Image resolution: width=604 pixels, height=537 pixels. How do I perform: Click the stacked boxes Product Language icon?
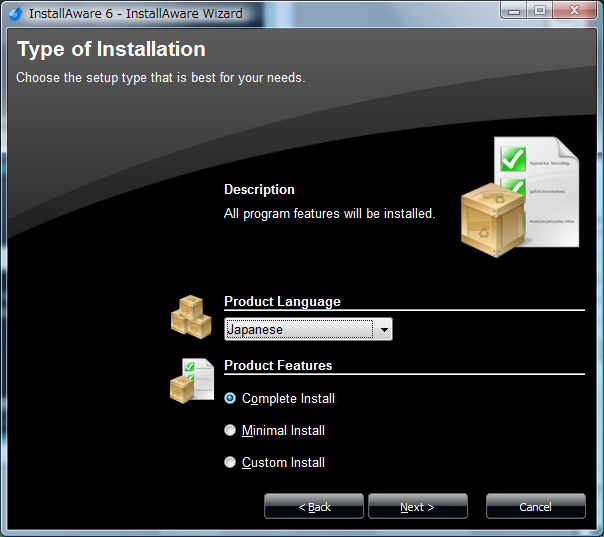[x=191, y=317]
